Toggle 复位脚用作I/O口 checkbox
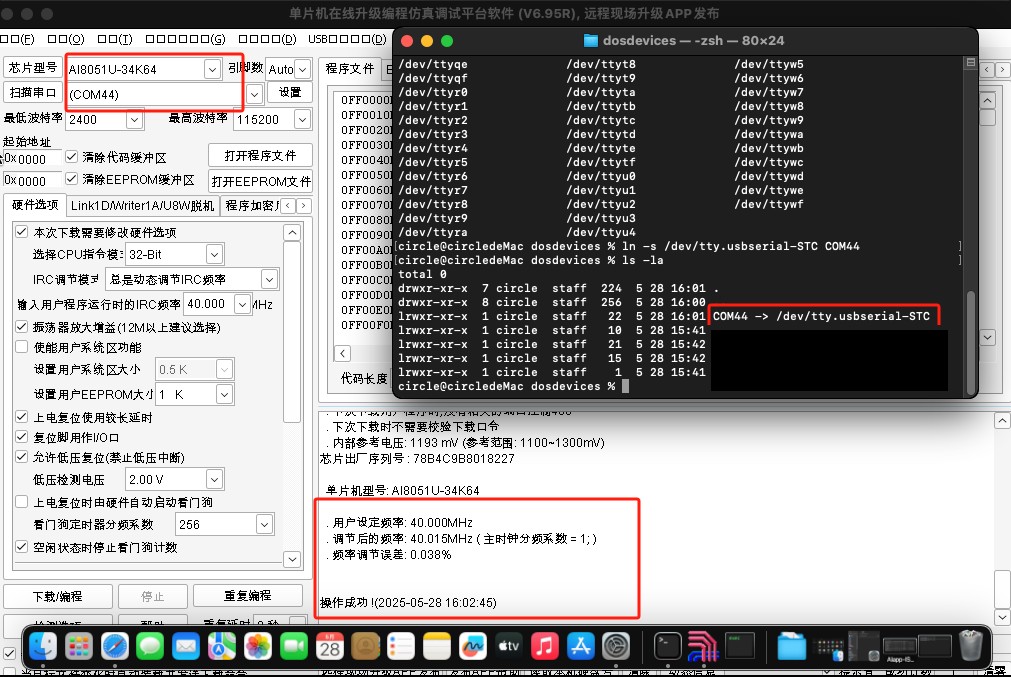1011x677 pixels. (22, 437)
